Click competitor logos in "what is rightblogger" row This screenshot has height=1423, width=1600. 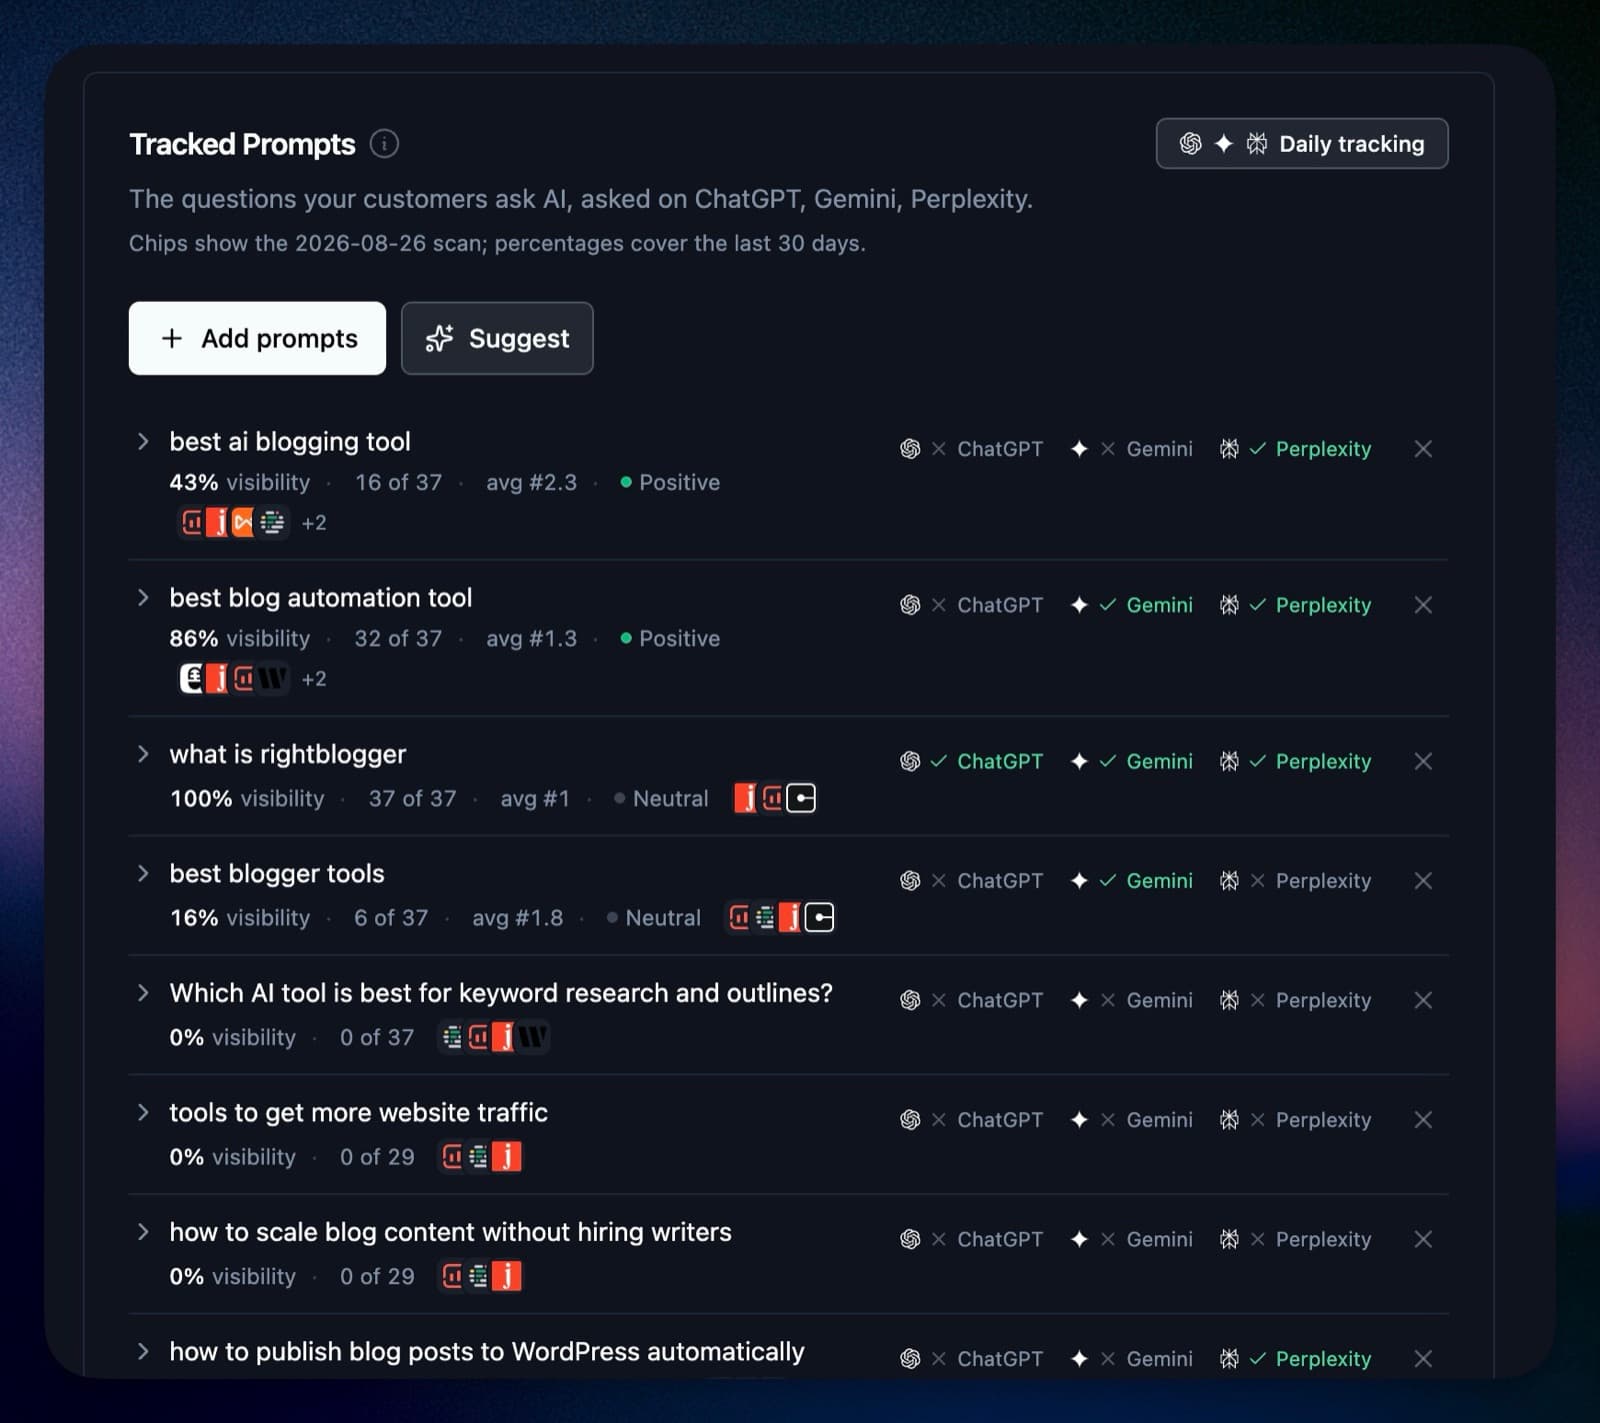click(x=775, y=798)
